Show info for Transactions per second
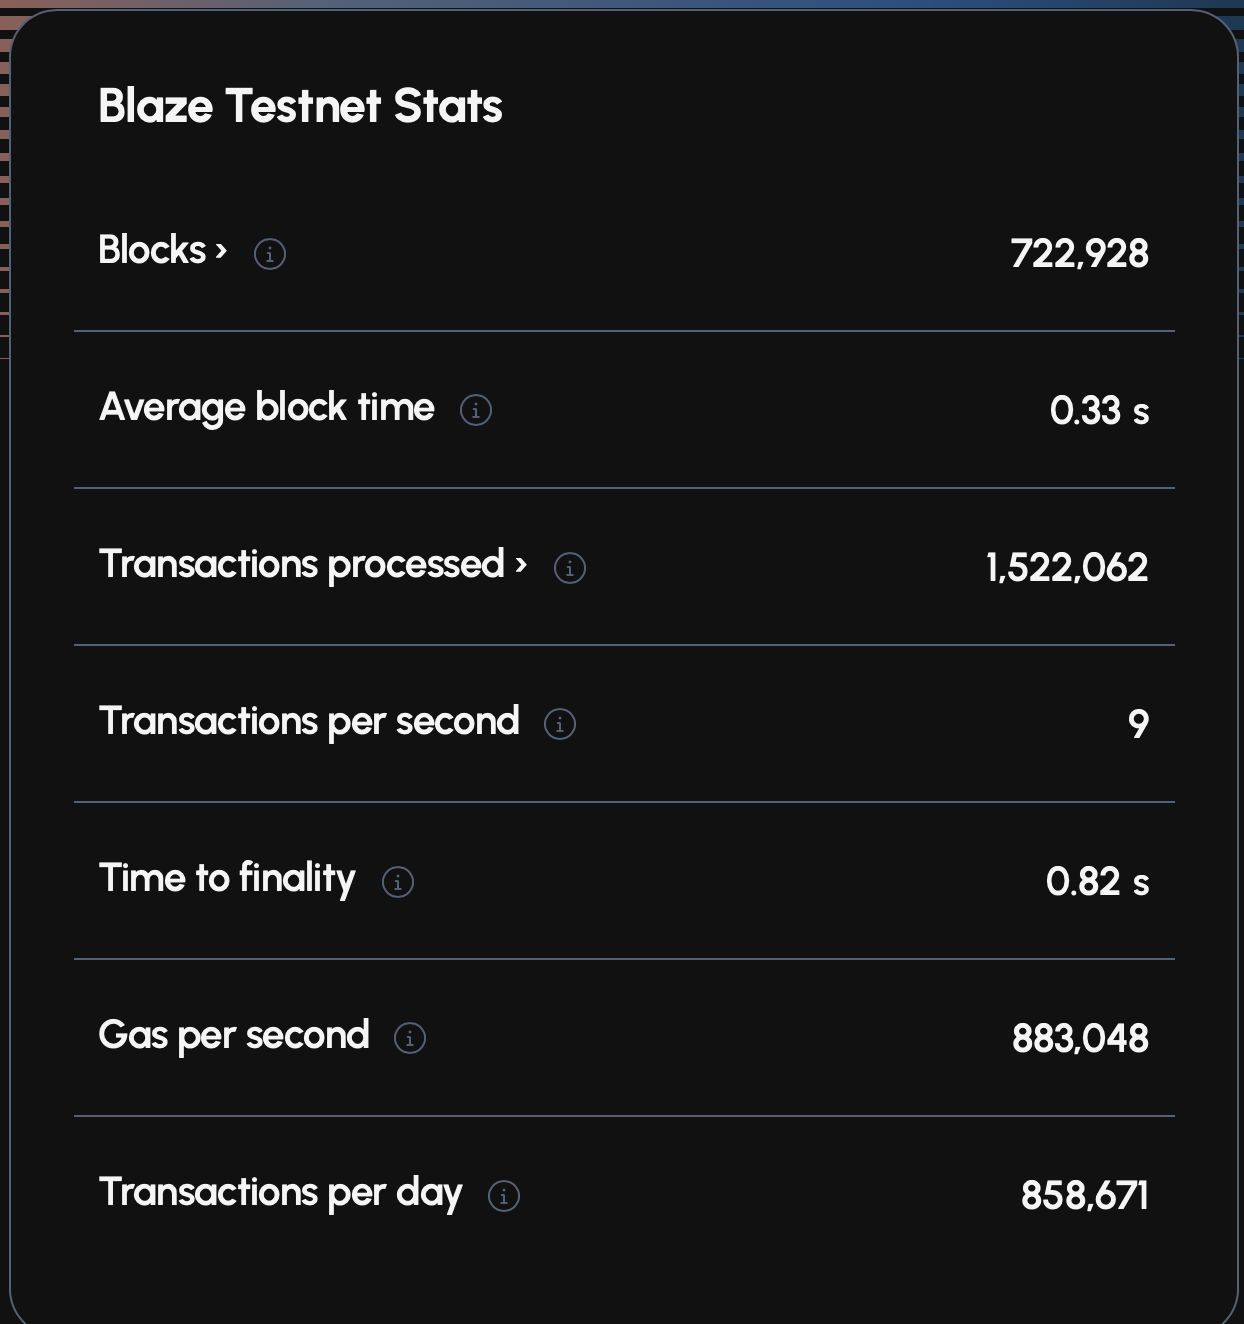Image resolution: width=1244 pixels, height=1324 pixels. [x=560, y=724]
